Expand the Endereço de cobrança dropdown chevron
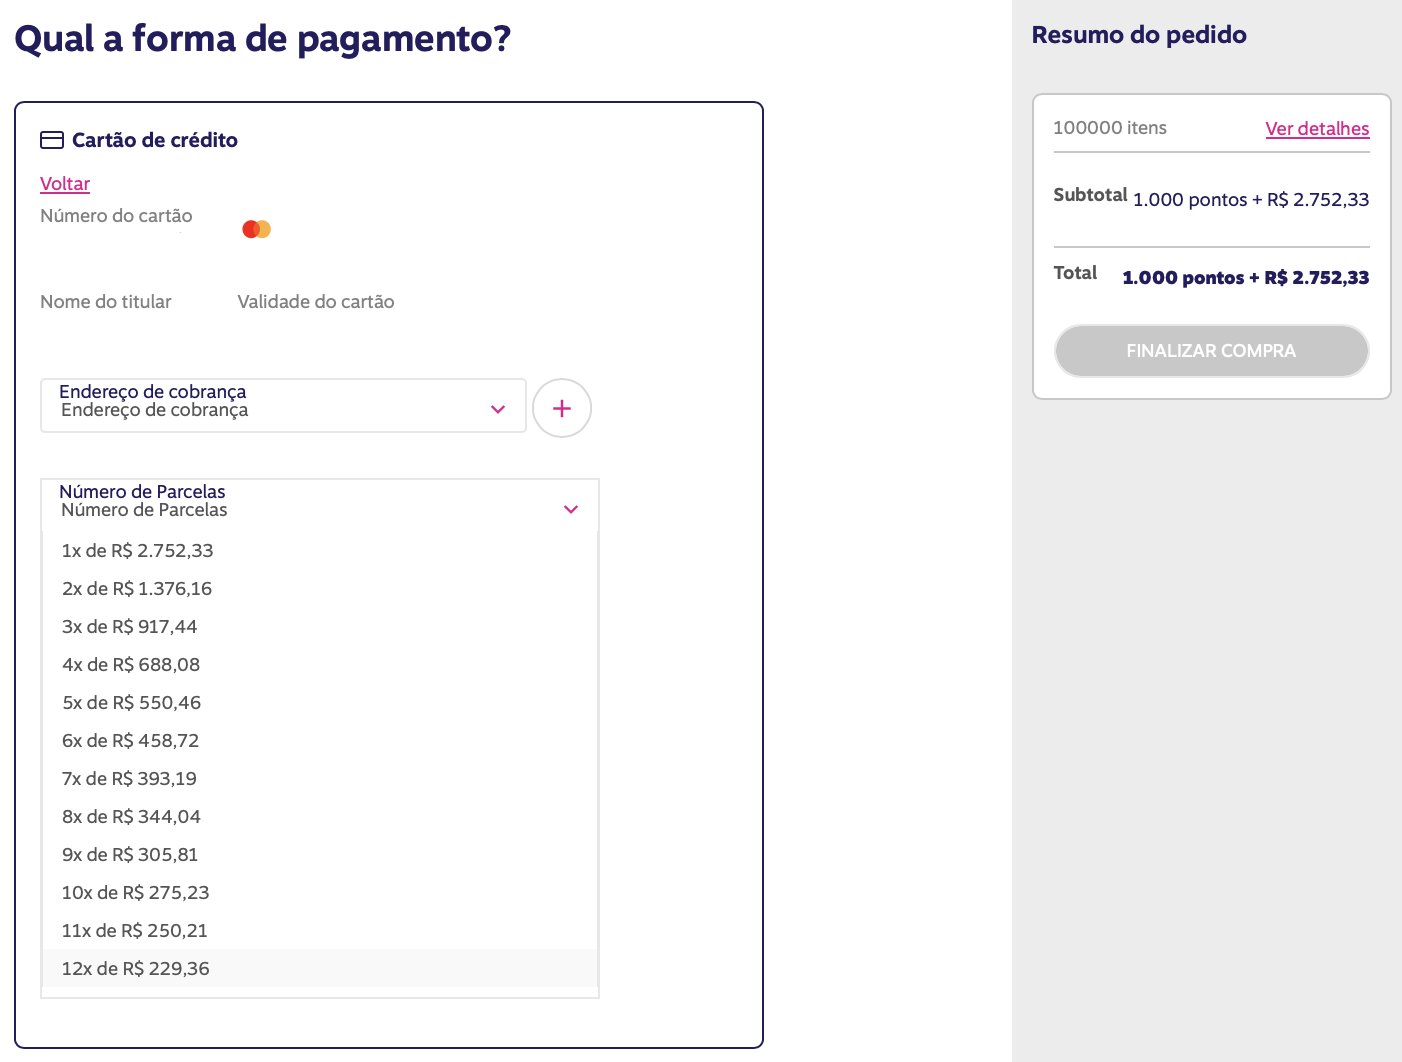 (x=498, y=409)
